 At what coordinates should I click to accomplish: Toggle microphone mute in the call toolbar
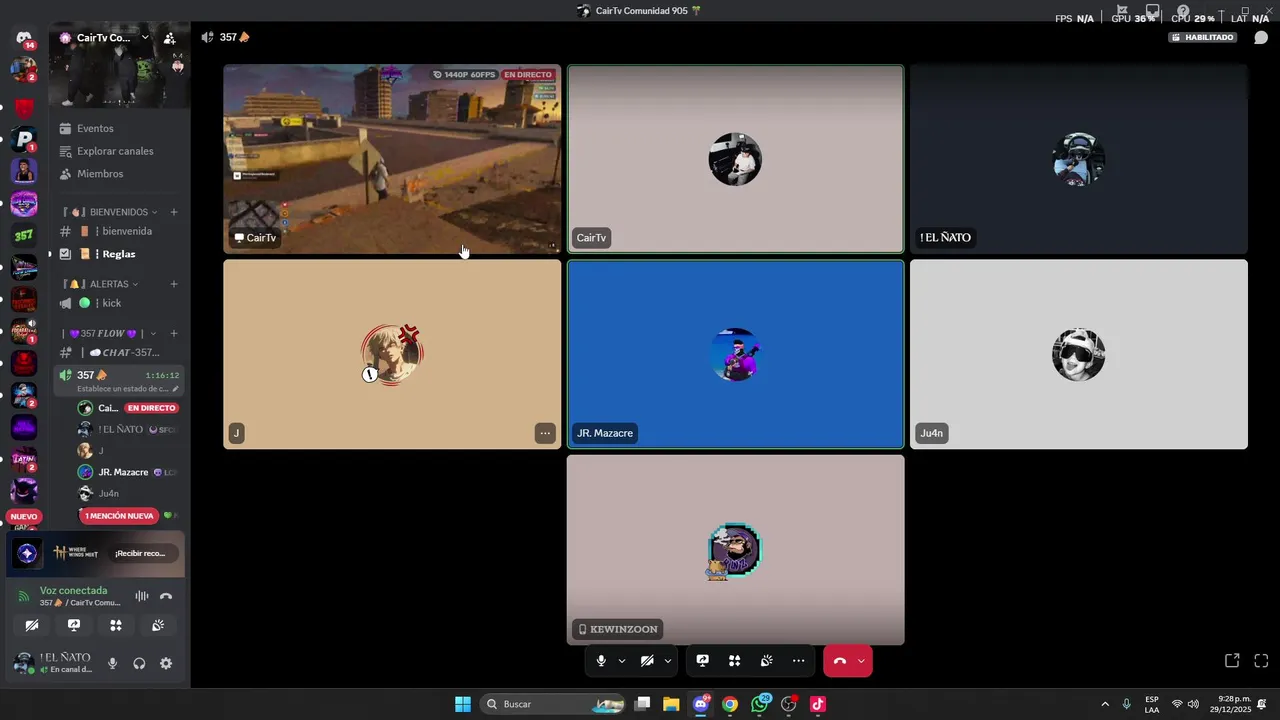coord(601,661)
